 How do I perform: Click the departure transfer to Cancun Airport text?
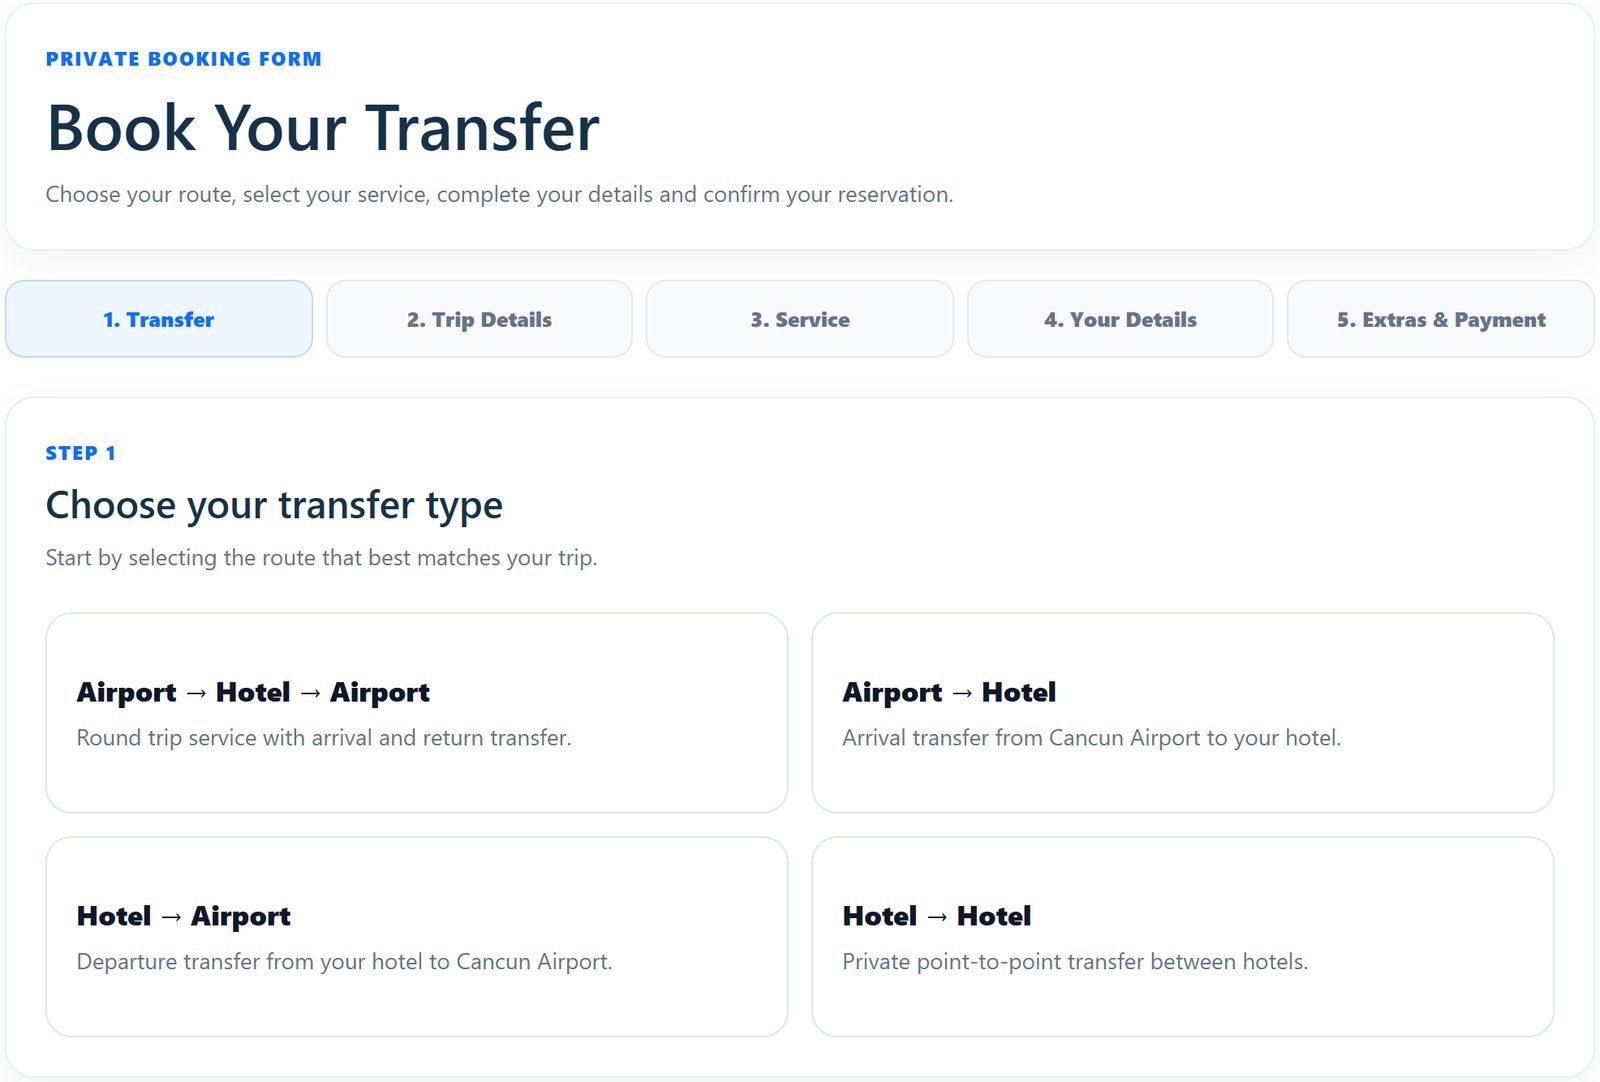[344, 962]
